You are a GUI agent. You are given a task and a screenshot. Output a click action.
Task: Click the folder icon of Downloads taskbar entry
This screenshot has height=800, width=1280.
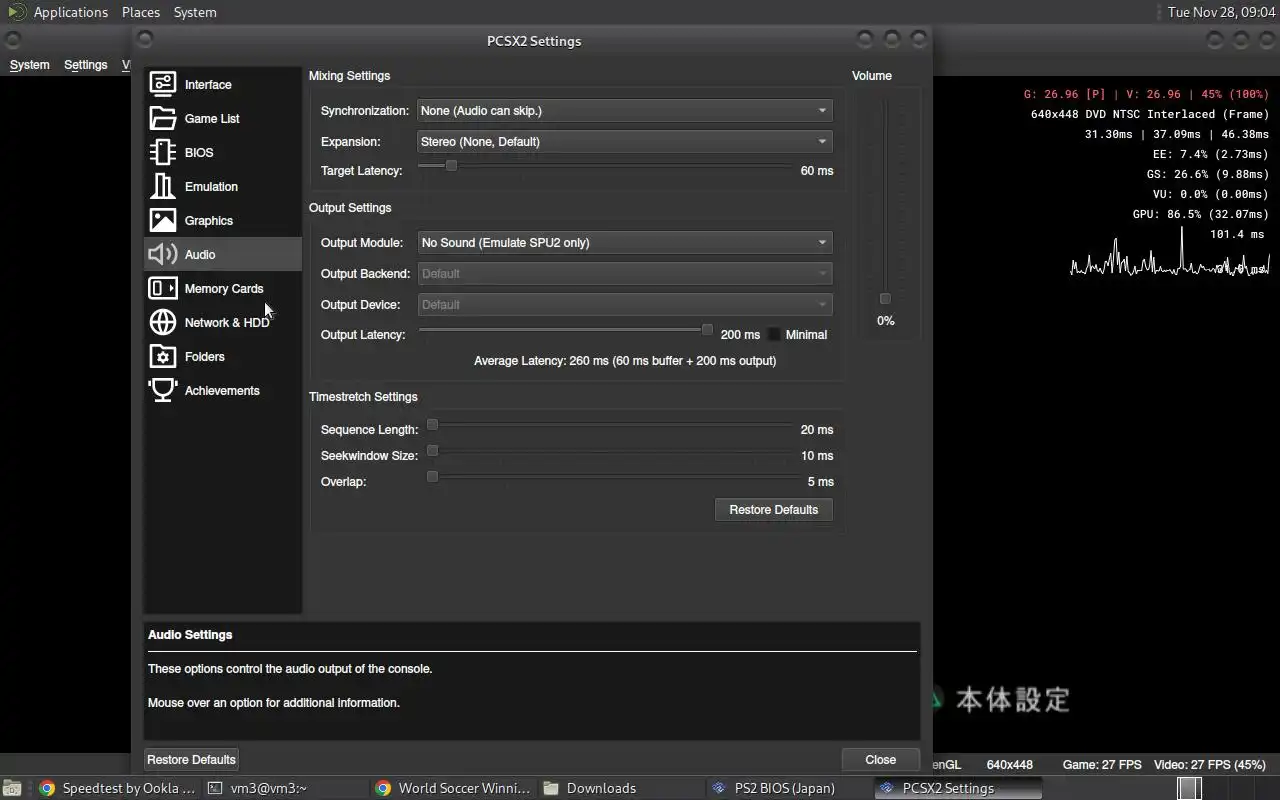551,788
